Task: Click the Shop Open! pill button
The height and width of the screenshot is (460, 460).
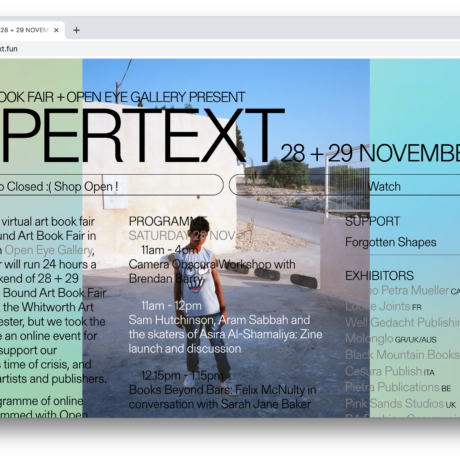Action: tap(111, 185)
